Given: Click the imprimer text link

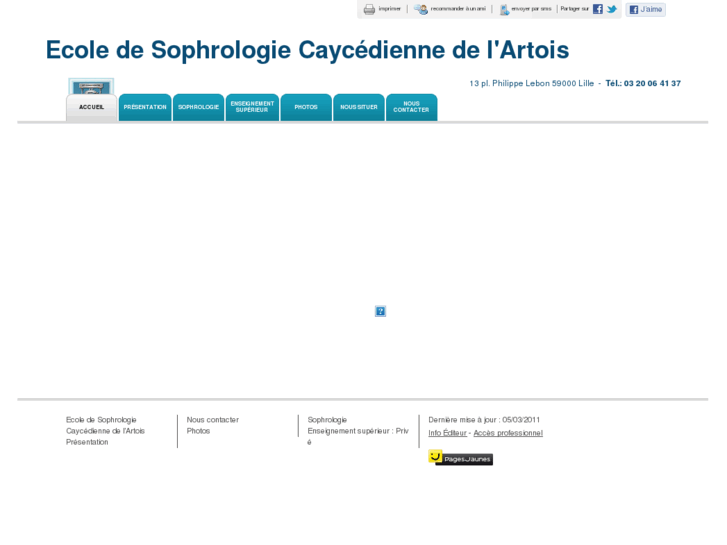Looking at the screenshot, I should click(x=389, y=9).
